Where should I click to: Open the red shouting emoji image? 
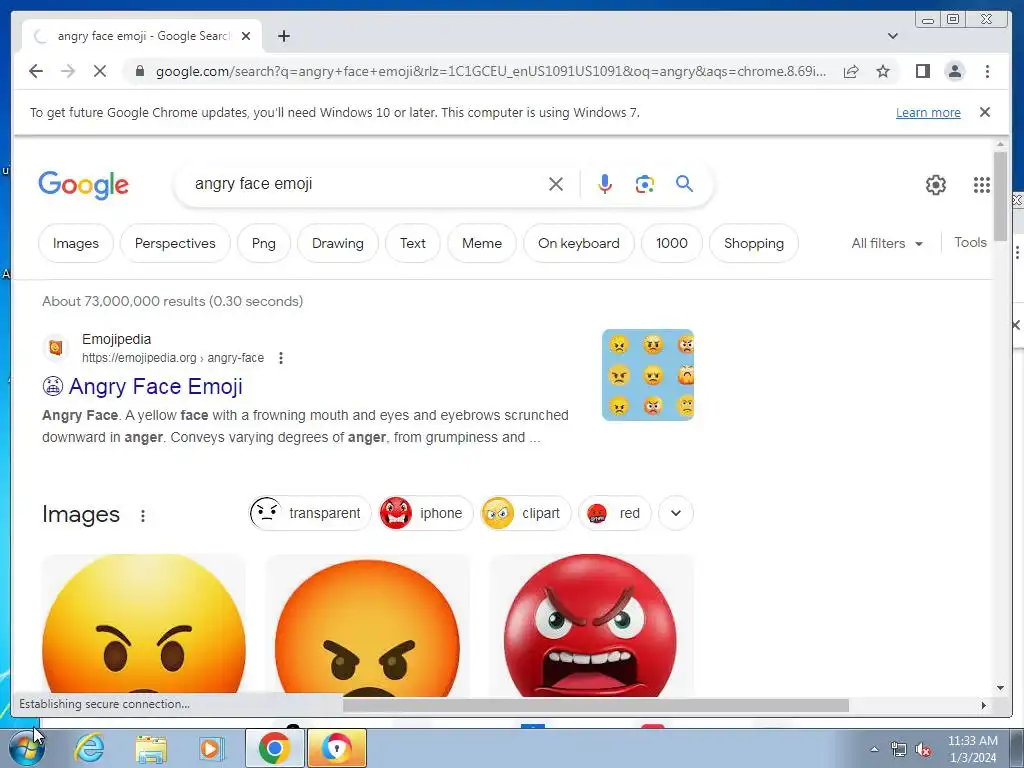click(591, 625)
